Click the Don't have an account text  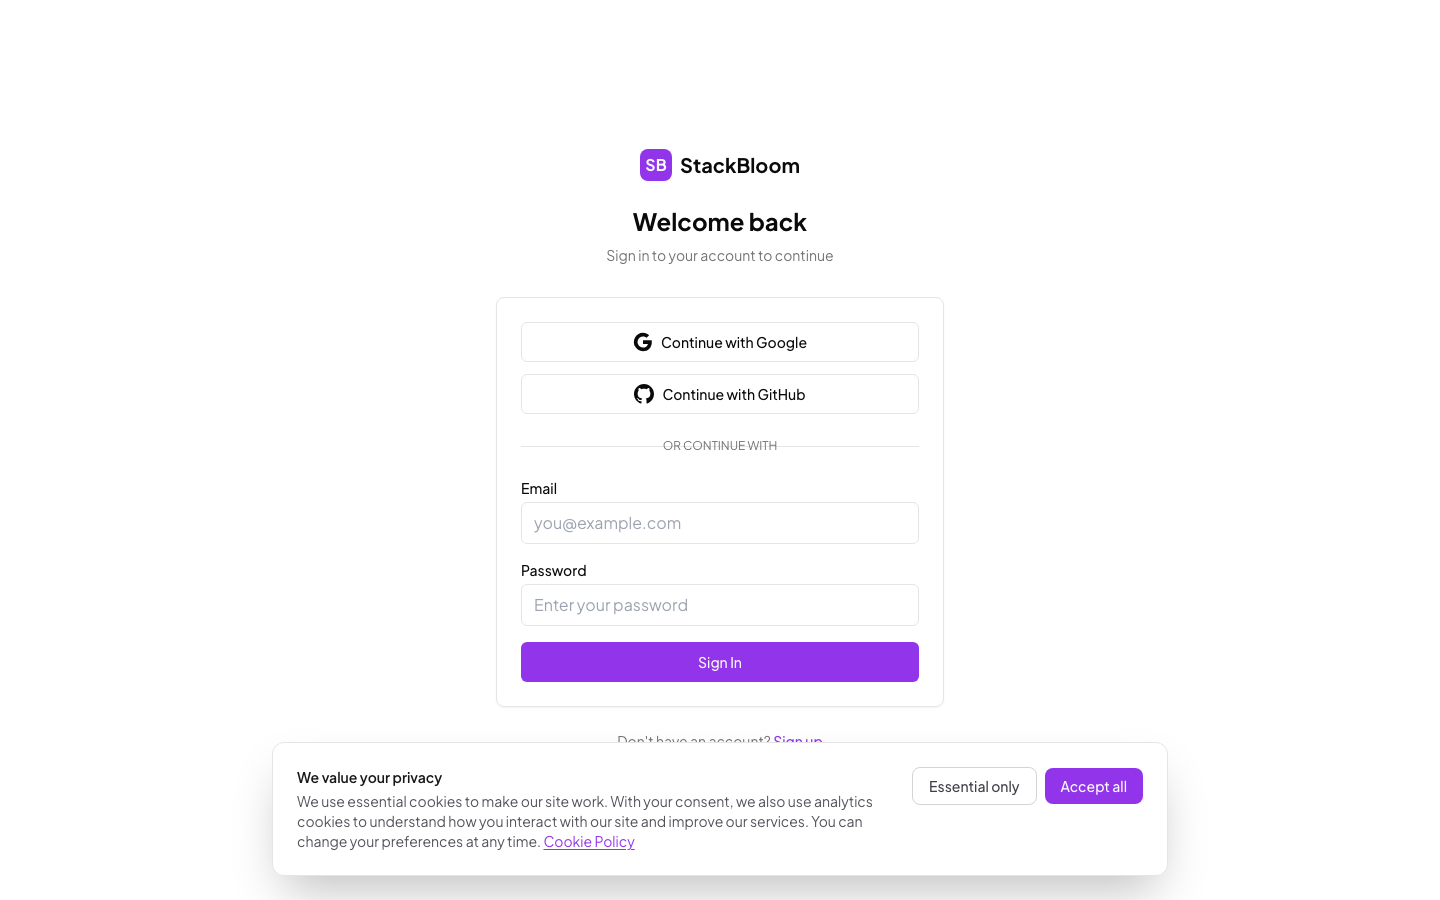click(693, 740)
